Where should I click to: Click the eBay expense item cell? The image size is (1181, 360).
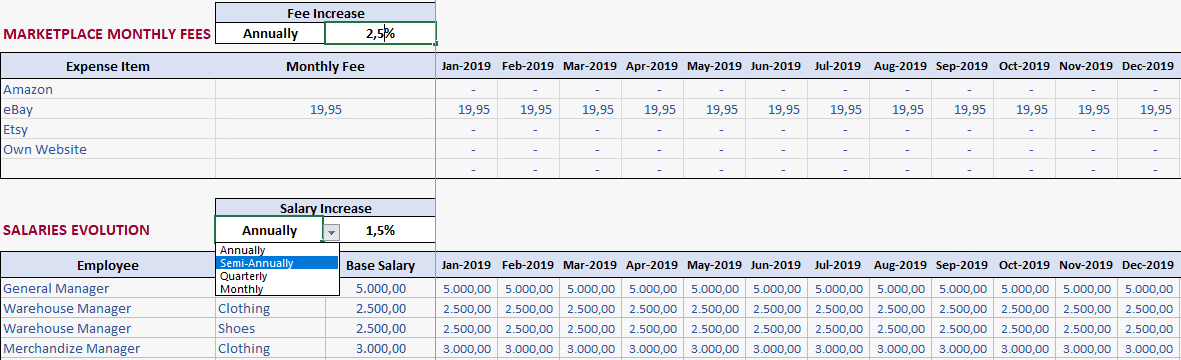[x=108, y=109]
